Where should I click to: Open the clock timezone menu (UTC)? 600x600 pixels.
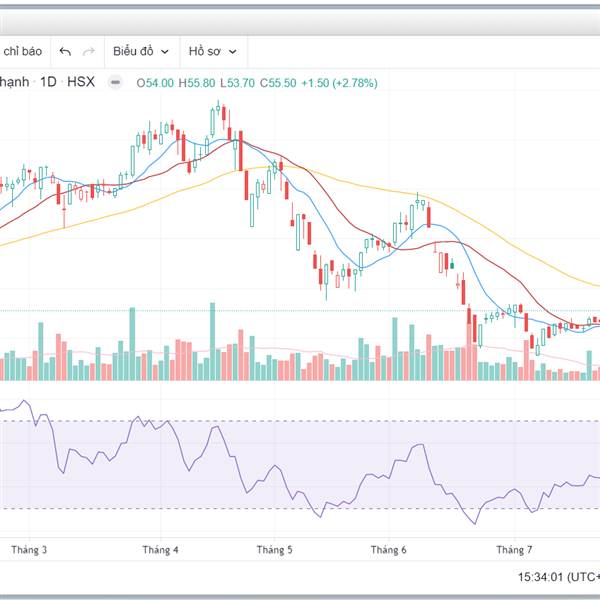tap(558, 577)
